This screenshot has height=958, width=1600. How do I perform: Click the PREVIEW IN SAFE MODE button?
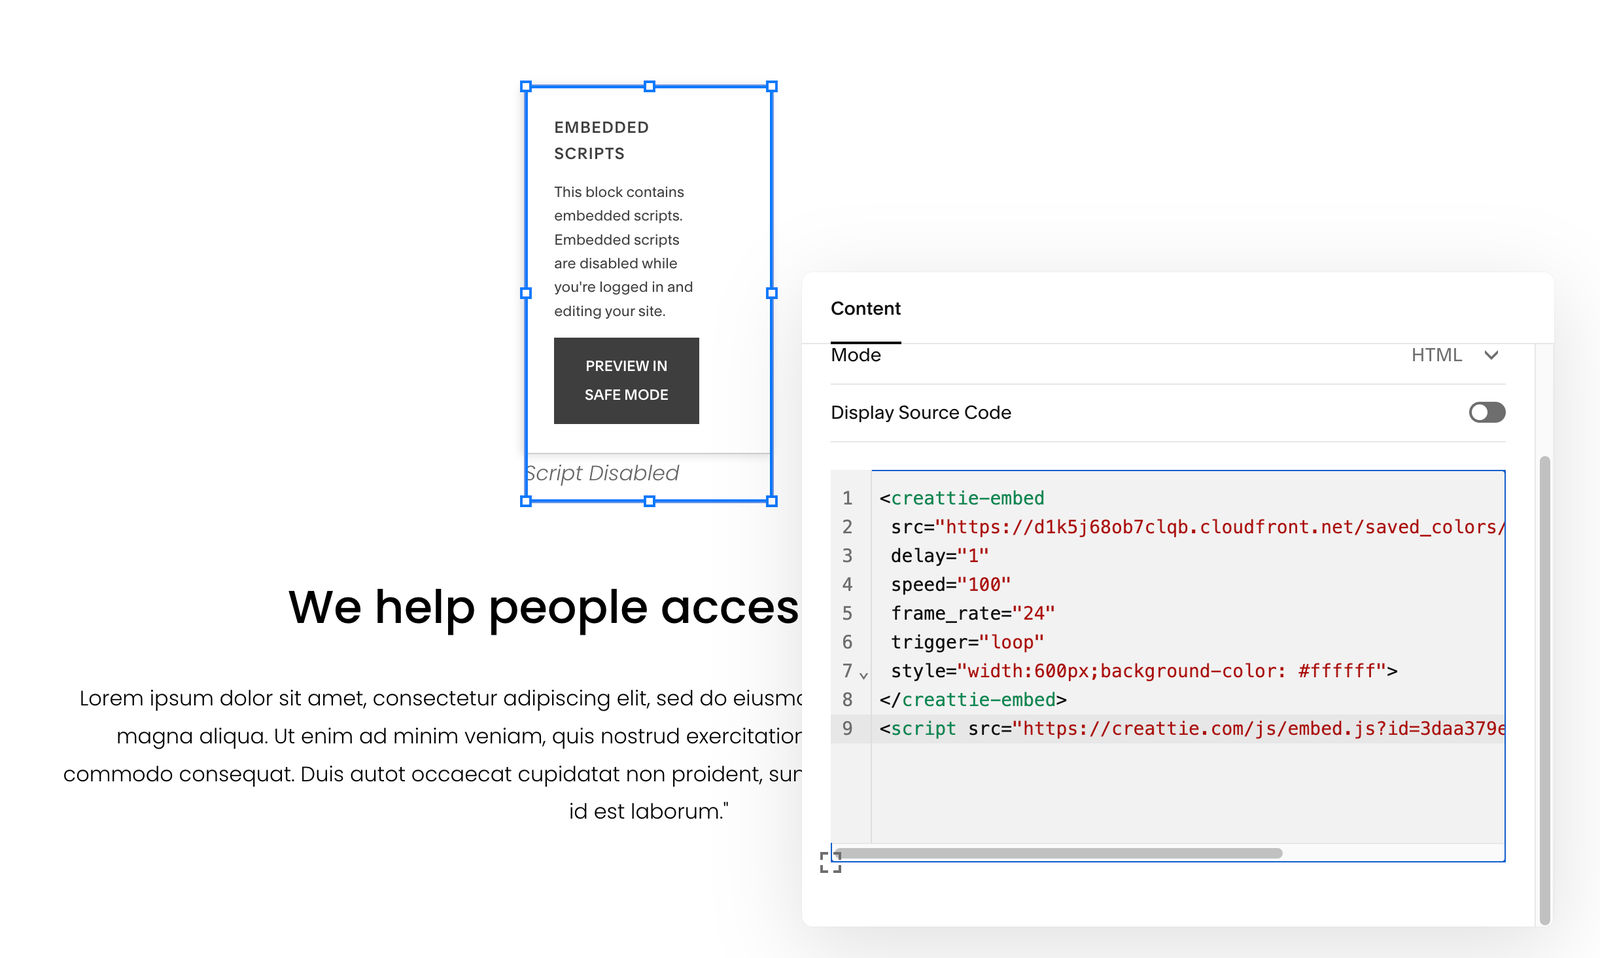pos(626,380)
